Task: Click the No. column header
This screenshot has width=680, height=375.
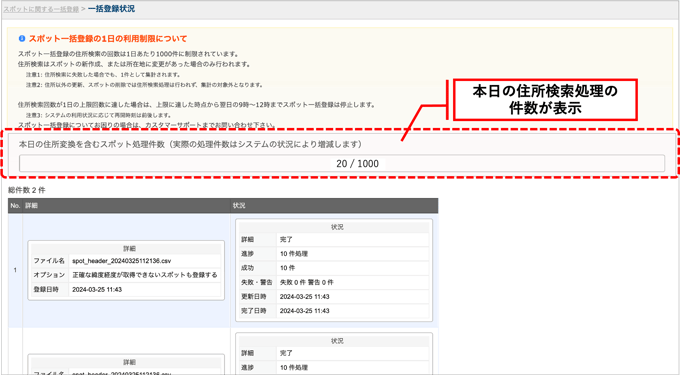Action: (15, 205)
